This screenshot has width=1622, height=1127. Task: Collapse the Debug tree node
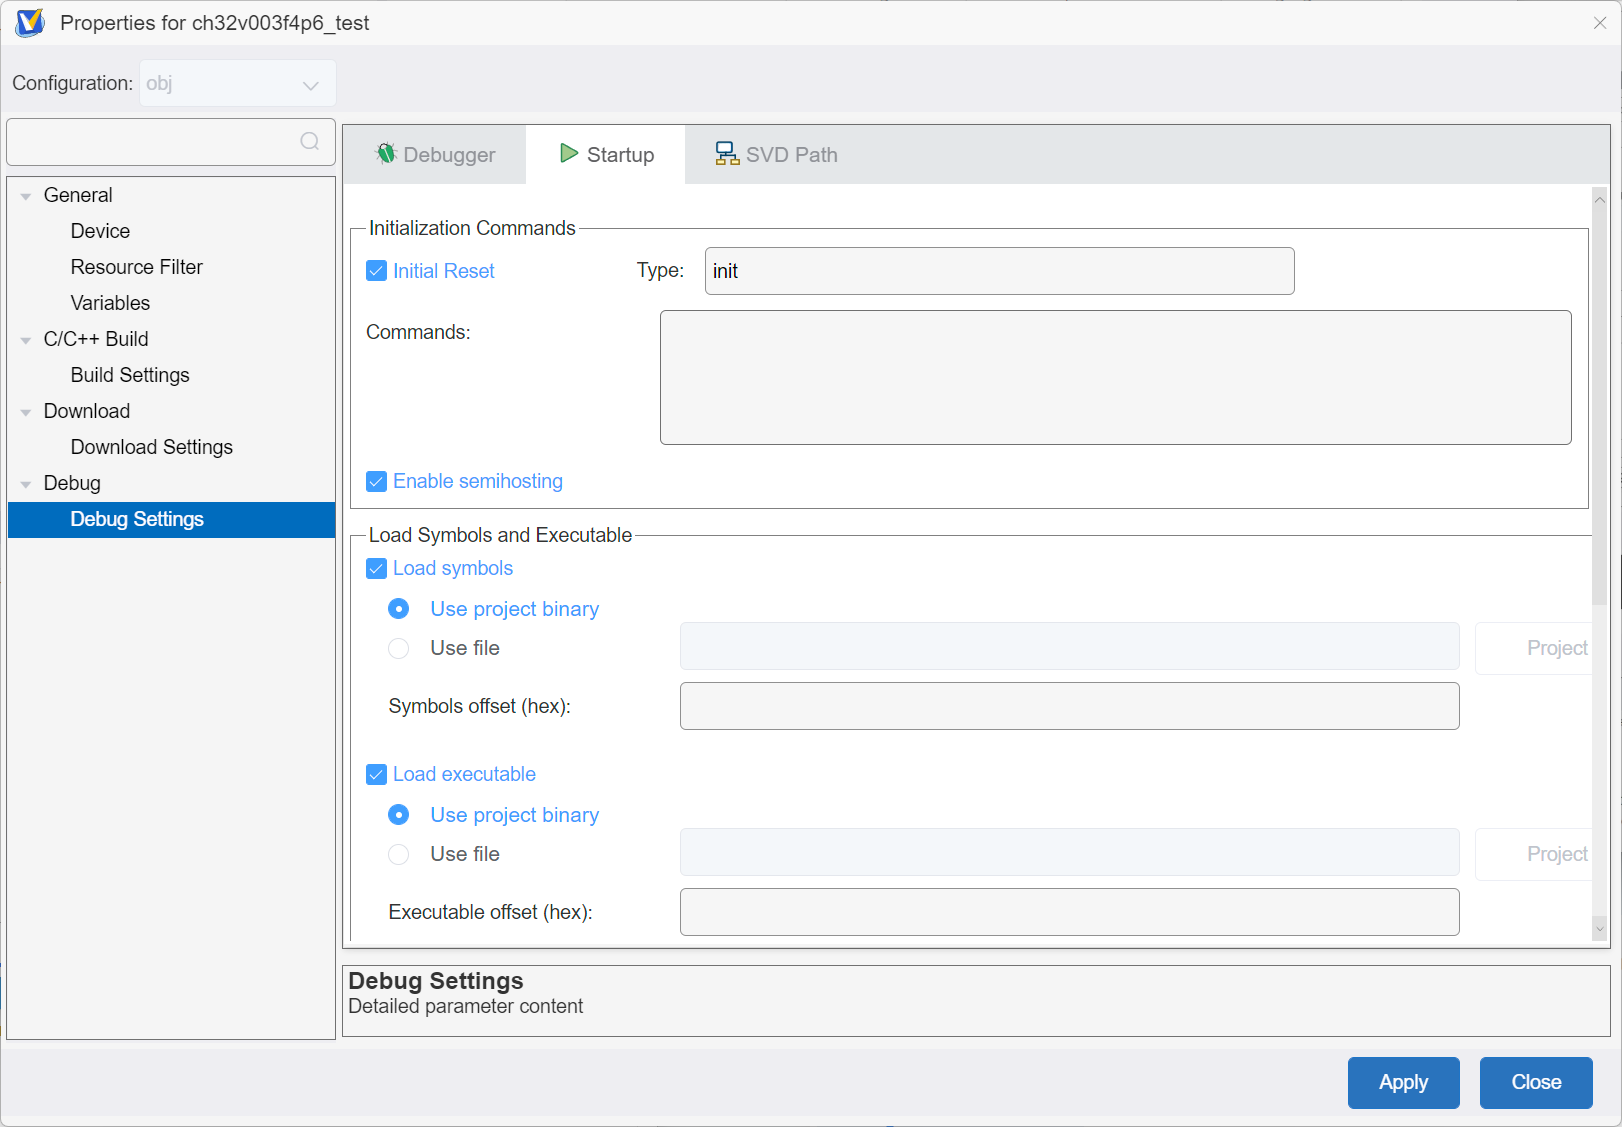point(26,484)
